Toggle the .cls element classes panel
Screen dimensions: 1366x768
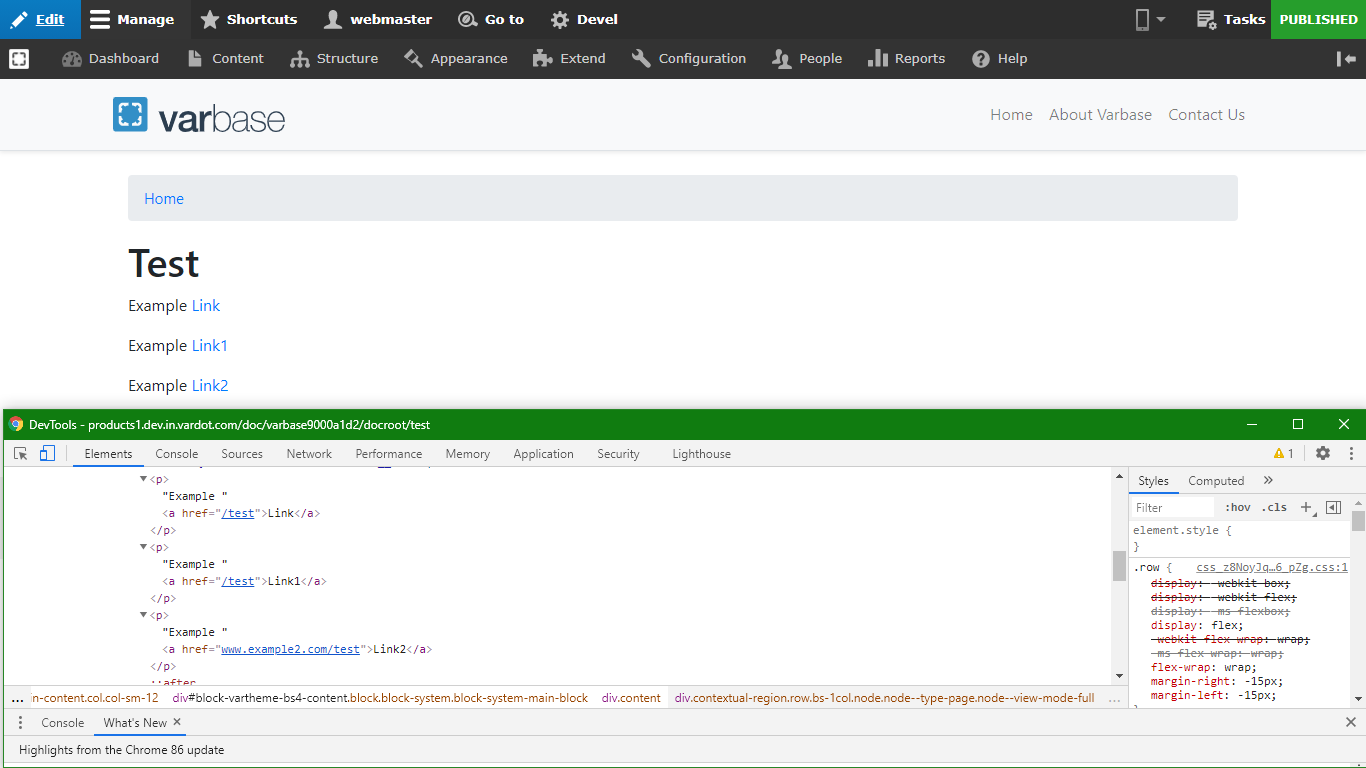tap(1274, 508)
